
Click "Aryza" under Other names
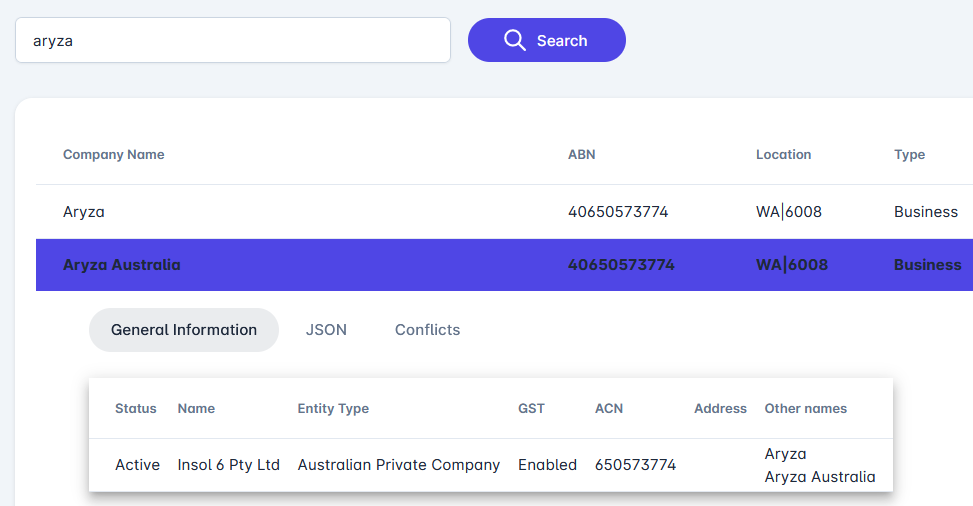click(x=785, y=454)
